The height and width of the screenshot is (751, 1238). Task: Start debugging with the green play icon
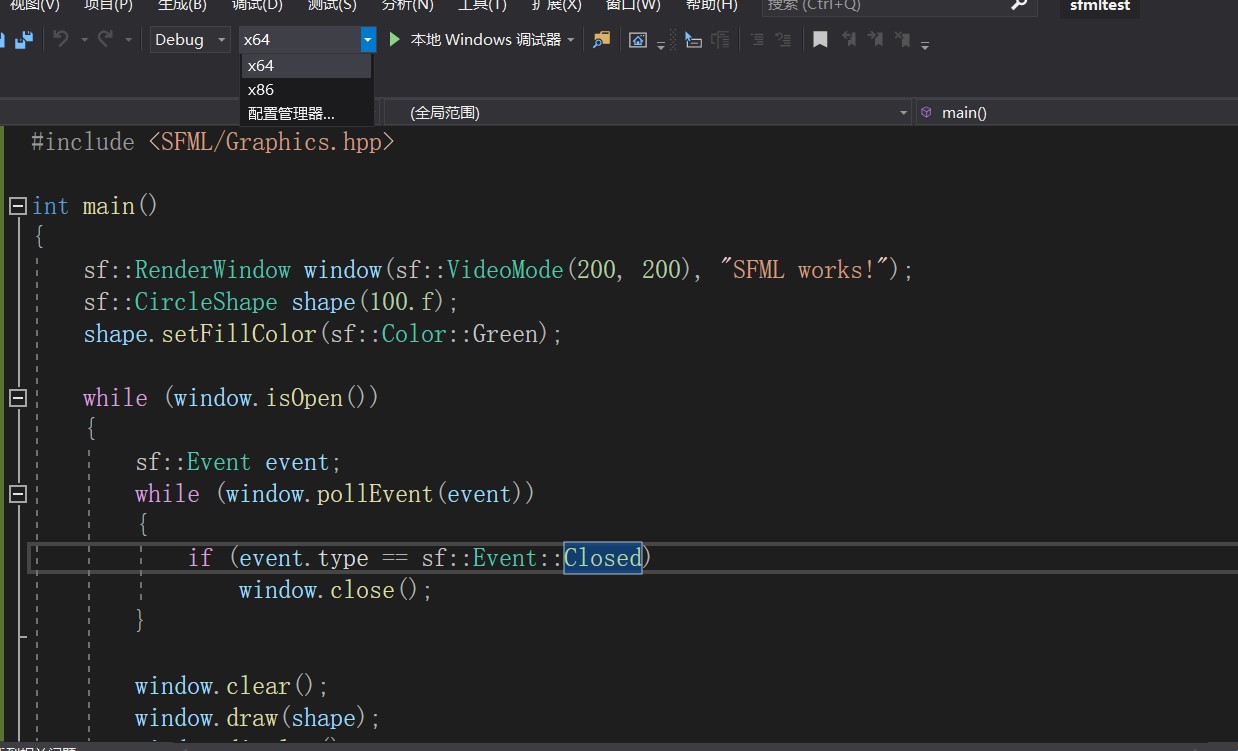click(x=395, y=40)
